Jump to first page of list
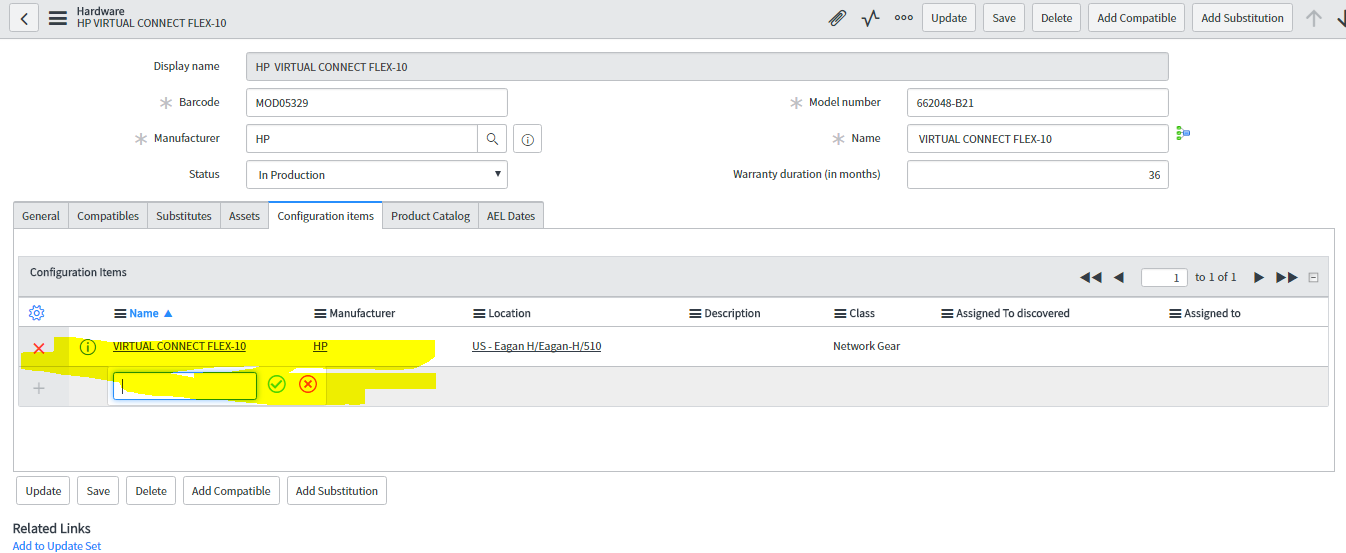 pos(1090,277)
